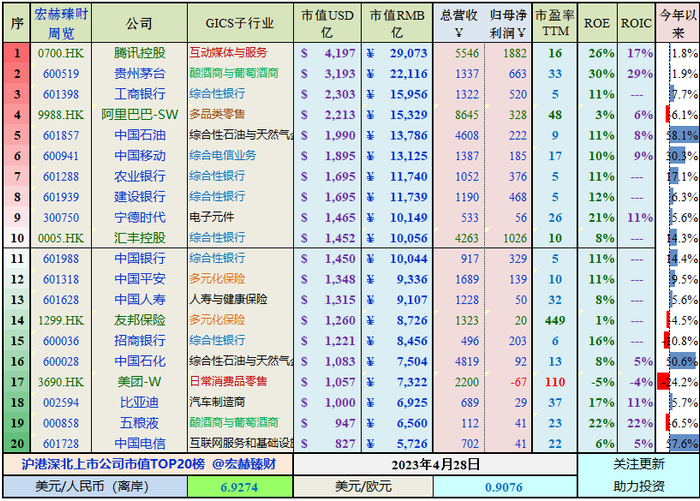Click the 市值USD亿 column header
This screenshot has height=501, width=700.
tap(327, 23)
